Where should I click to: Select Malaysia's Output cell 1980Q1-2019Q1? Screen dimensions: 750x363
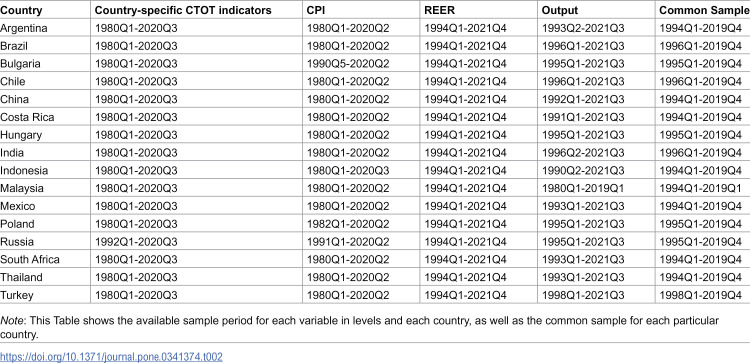[x=583, y=188]
